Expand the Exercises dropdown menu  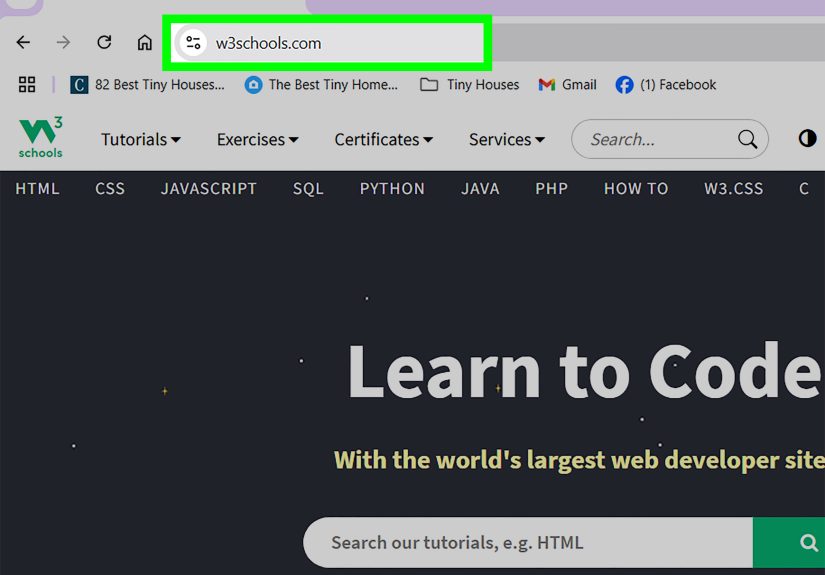point(257,139)
